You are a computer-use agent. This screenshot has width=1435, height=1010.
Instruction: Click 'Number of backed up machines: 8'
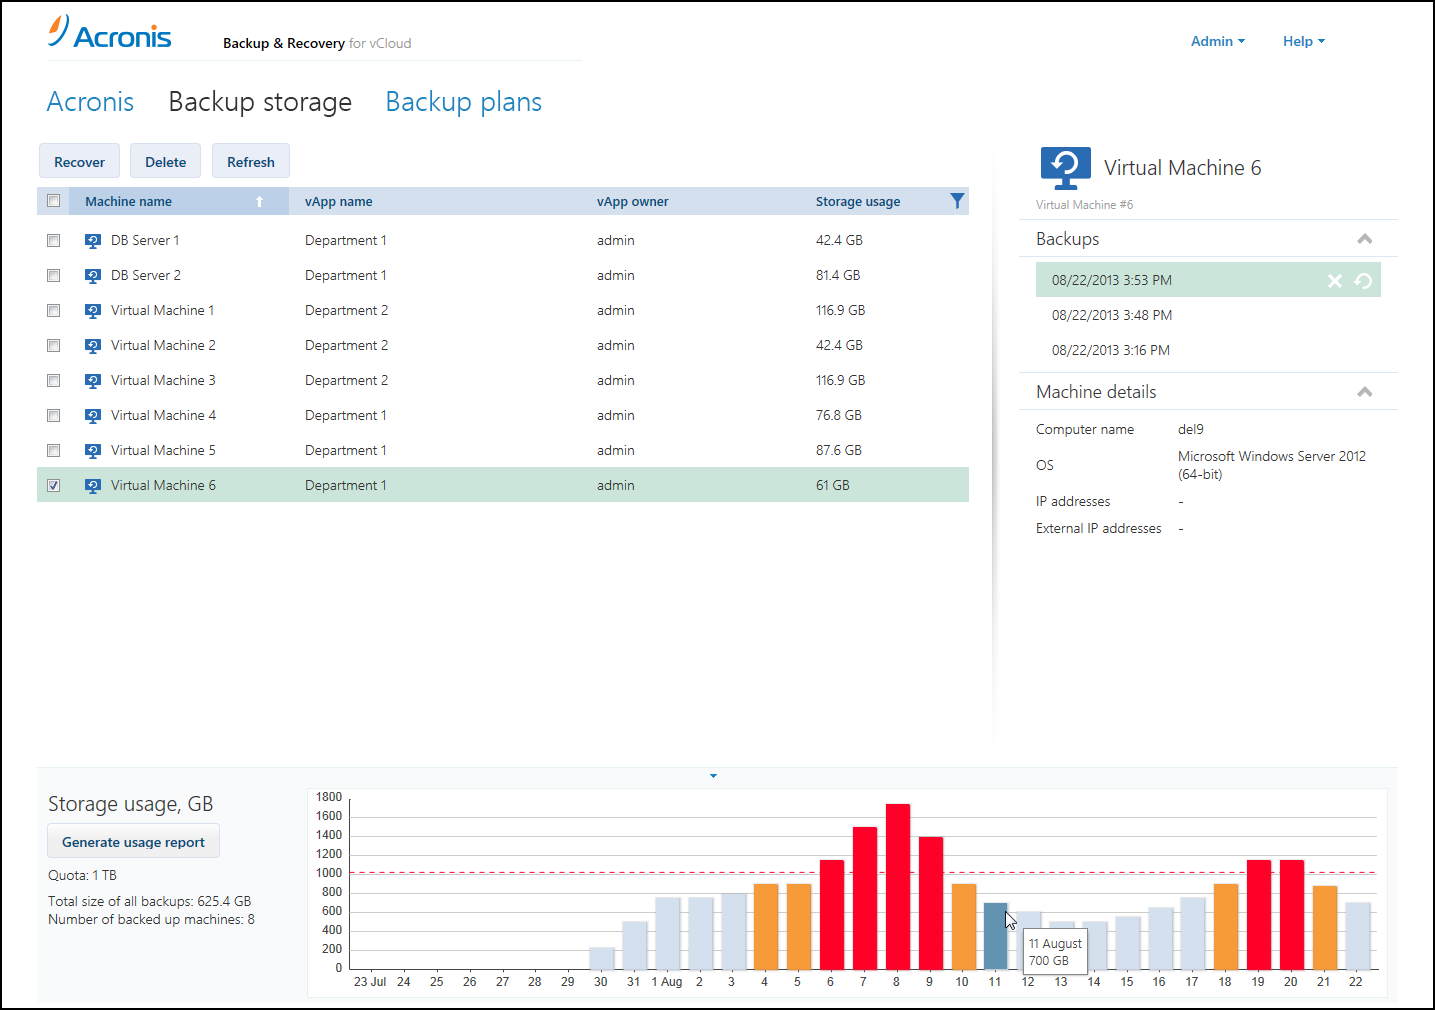click(151, 919)
